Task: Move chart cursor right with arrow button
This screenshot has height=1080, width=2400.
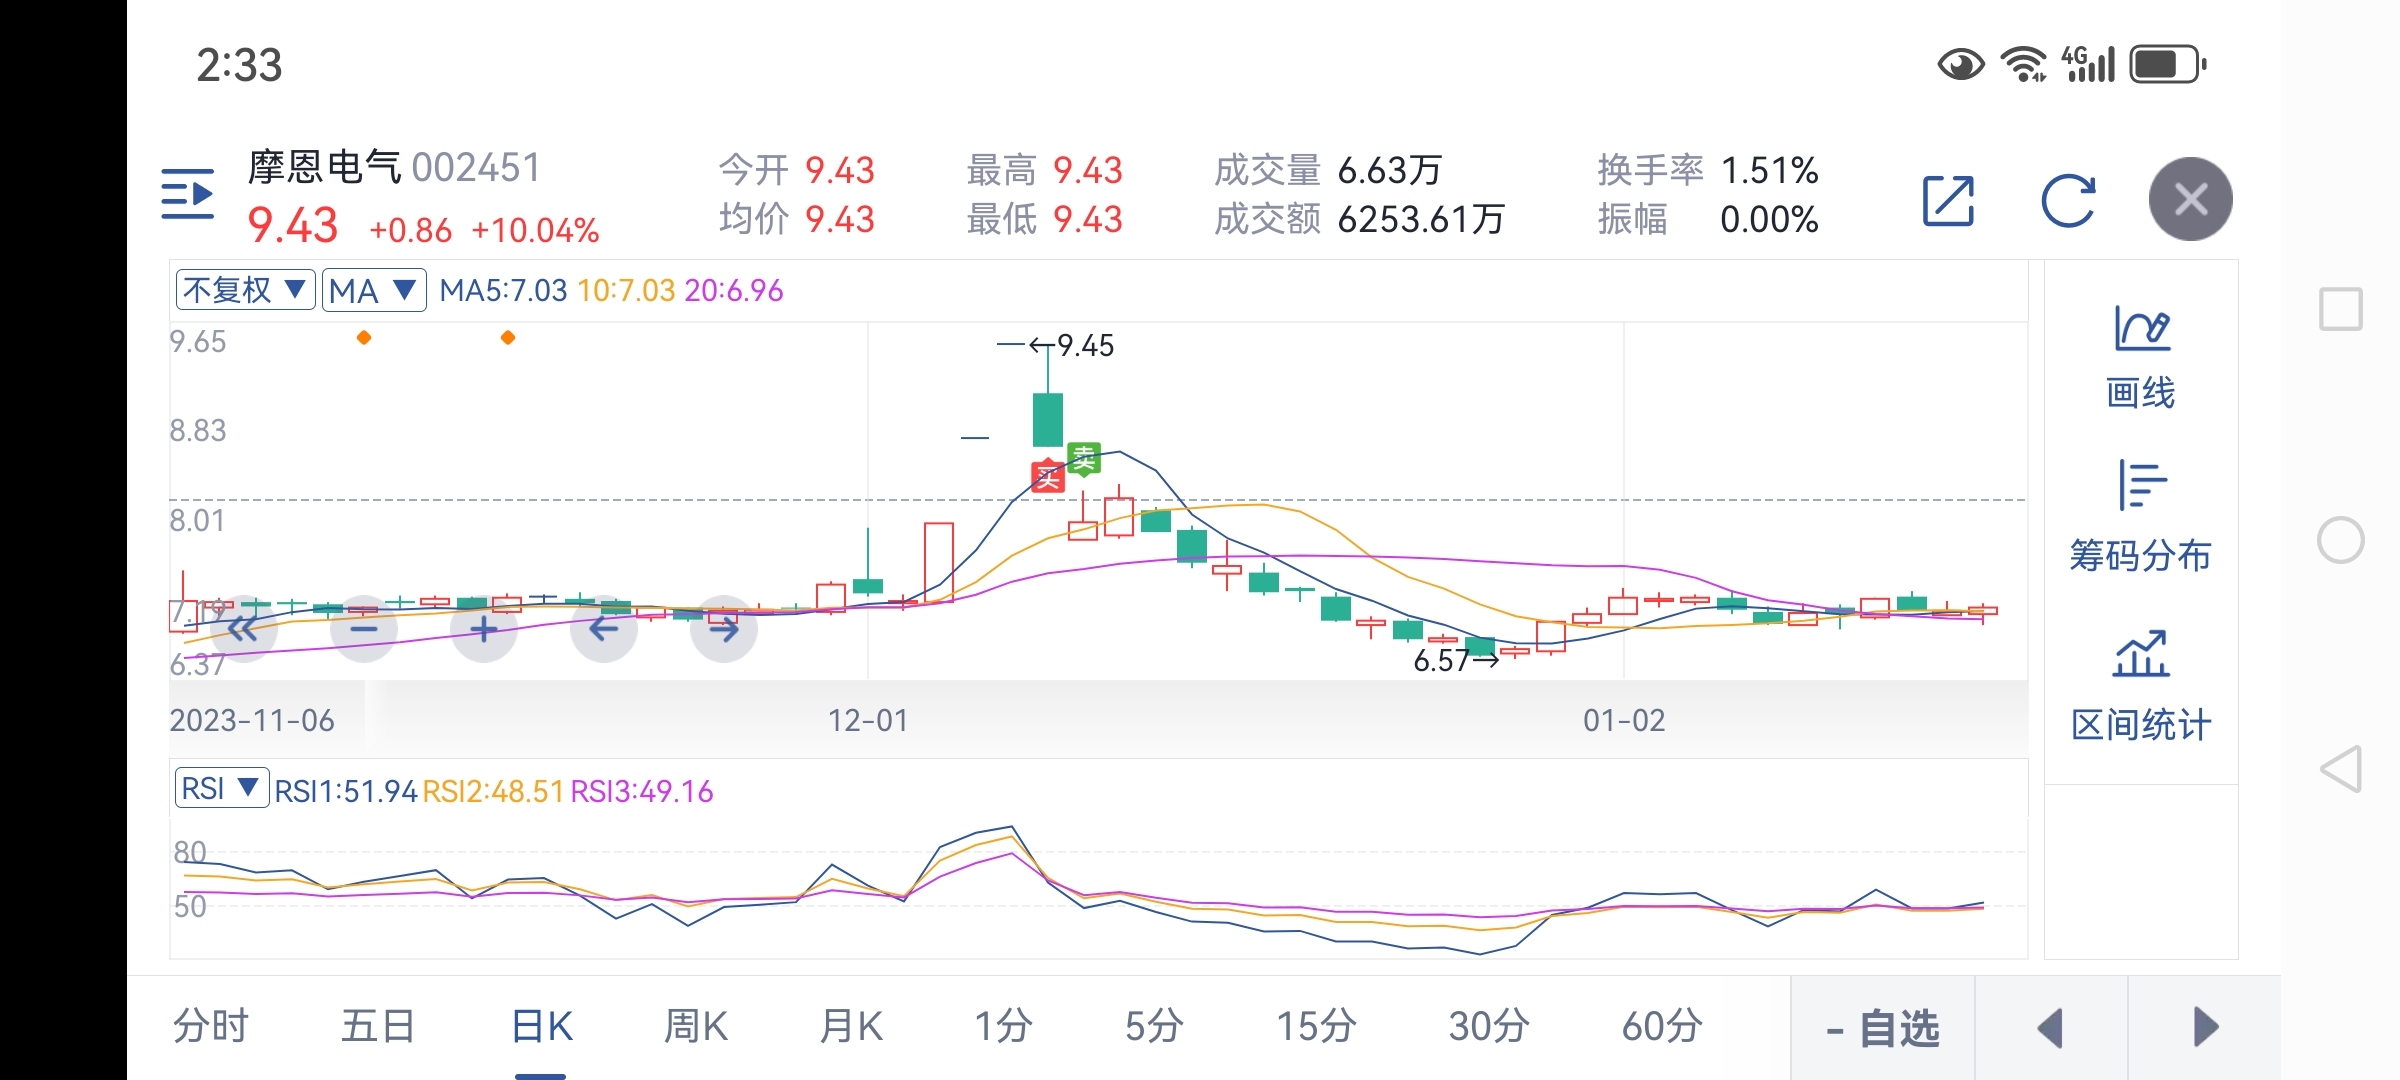Action: click(724, 629)
